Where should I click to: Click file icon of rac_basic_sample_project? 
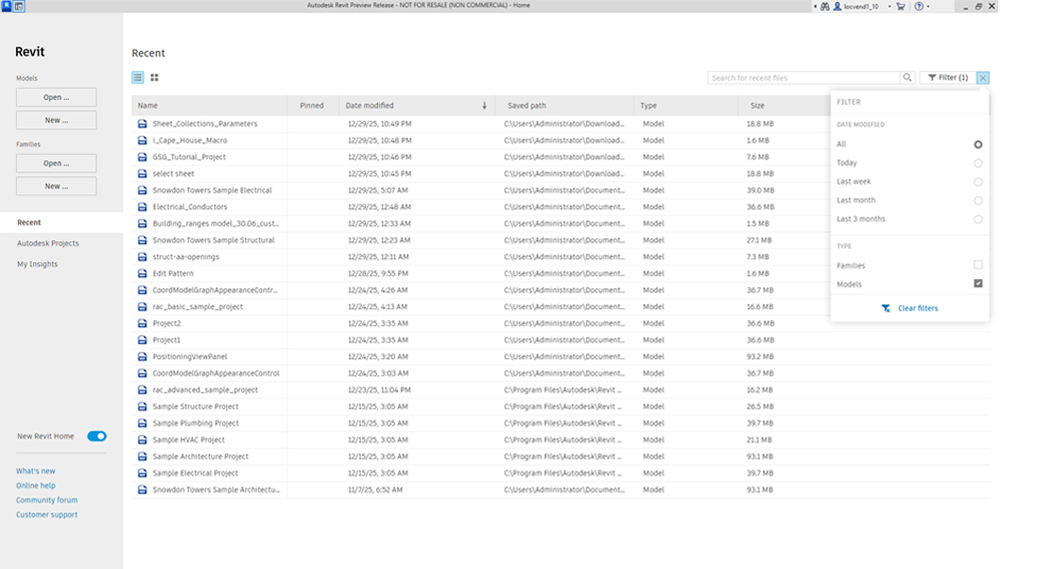142,306
